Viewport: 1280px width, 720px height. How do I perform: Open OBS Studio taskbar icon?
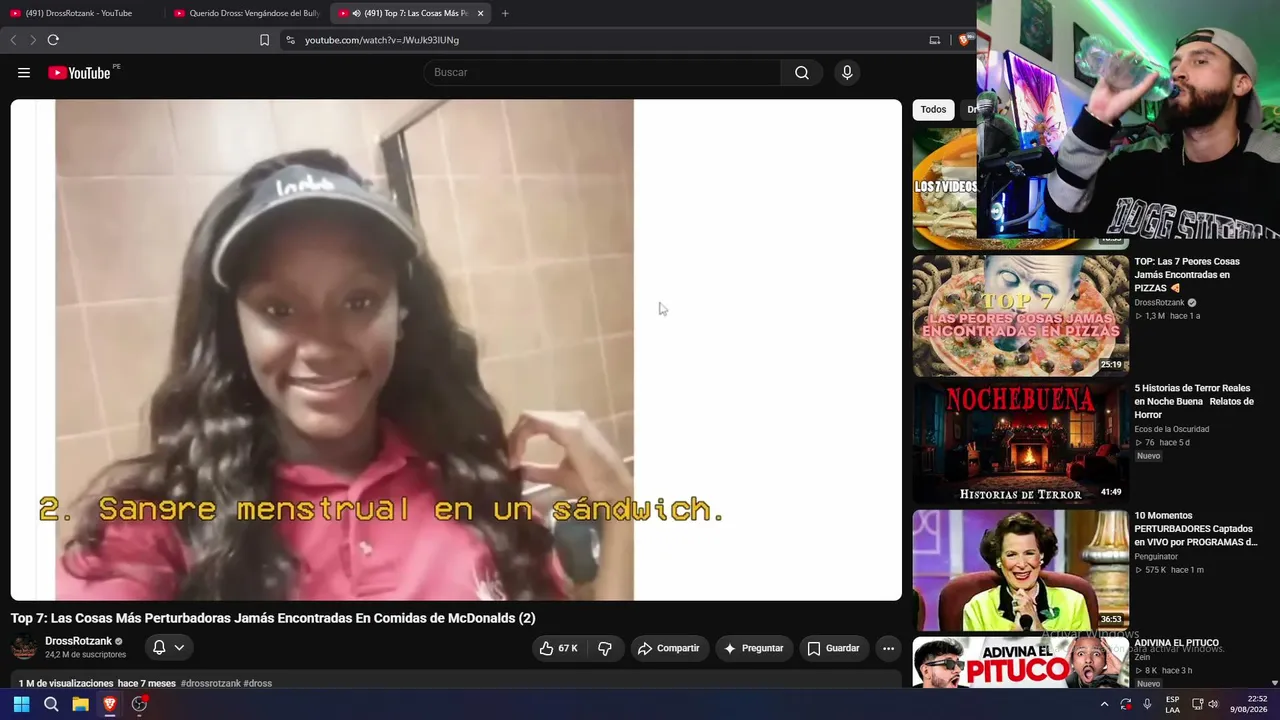[x=139, y=704]
